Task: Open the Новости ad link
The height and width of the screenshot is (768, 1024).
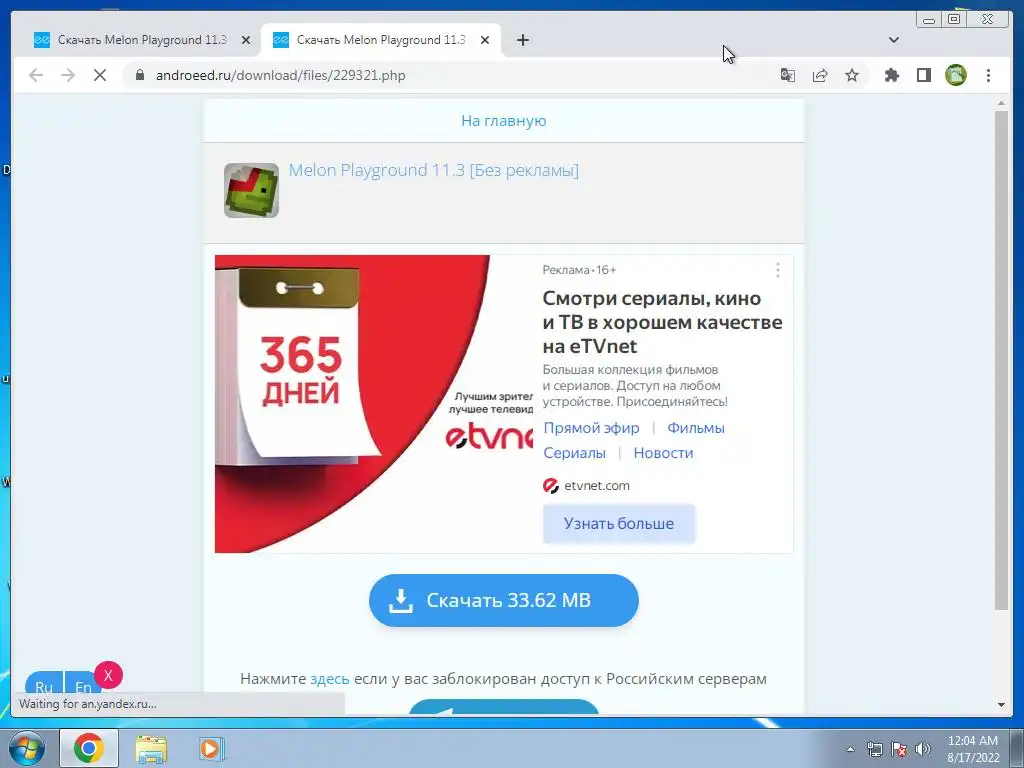Action: click(663, 453)
